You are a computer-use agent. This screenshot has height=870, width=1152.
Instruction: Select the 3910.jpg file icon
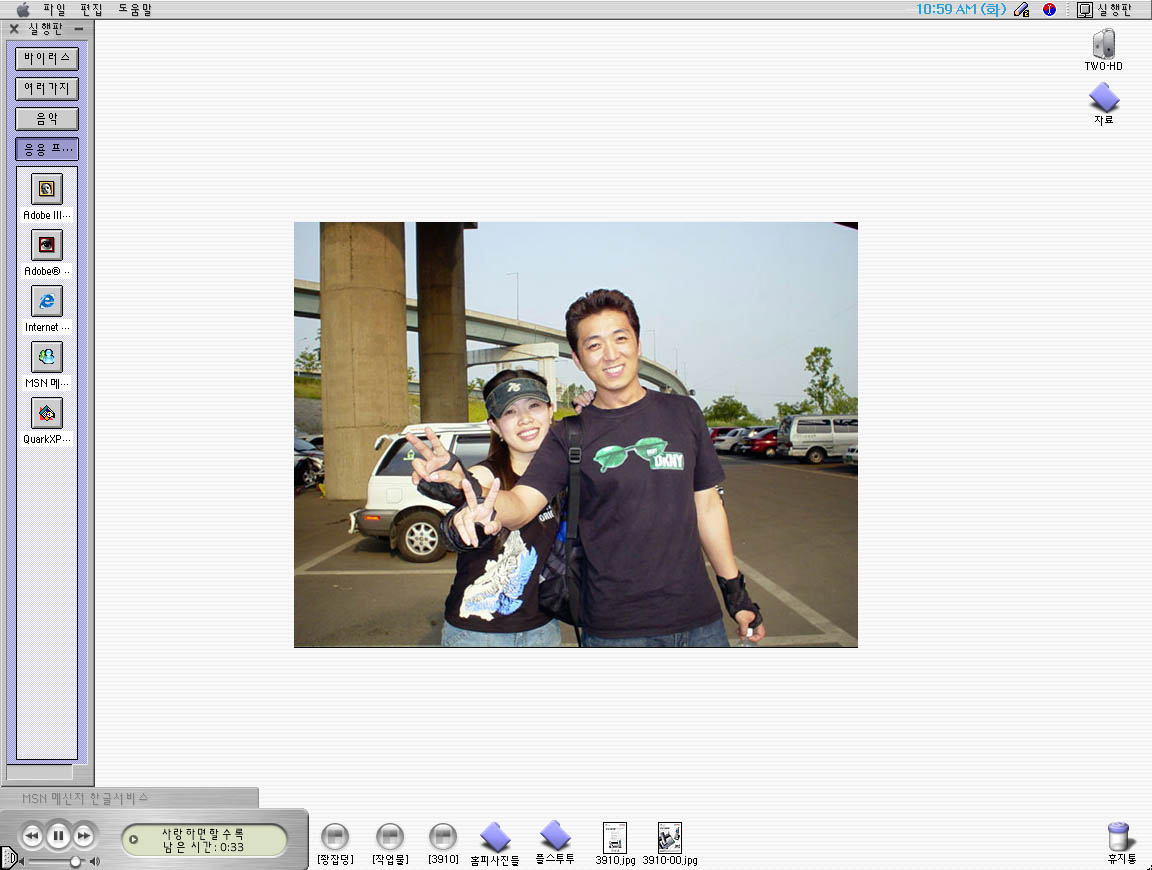click(615, 838)
